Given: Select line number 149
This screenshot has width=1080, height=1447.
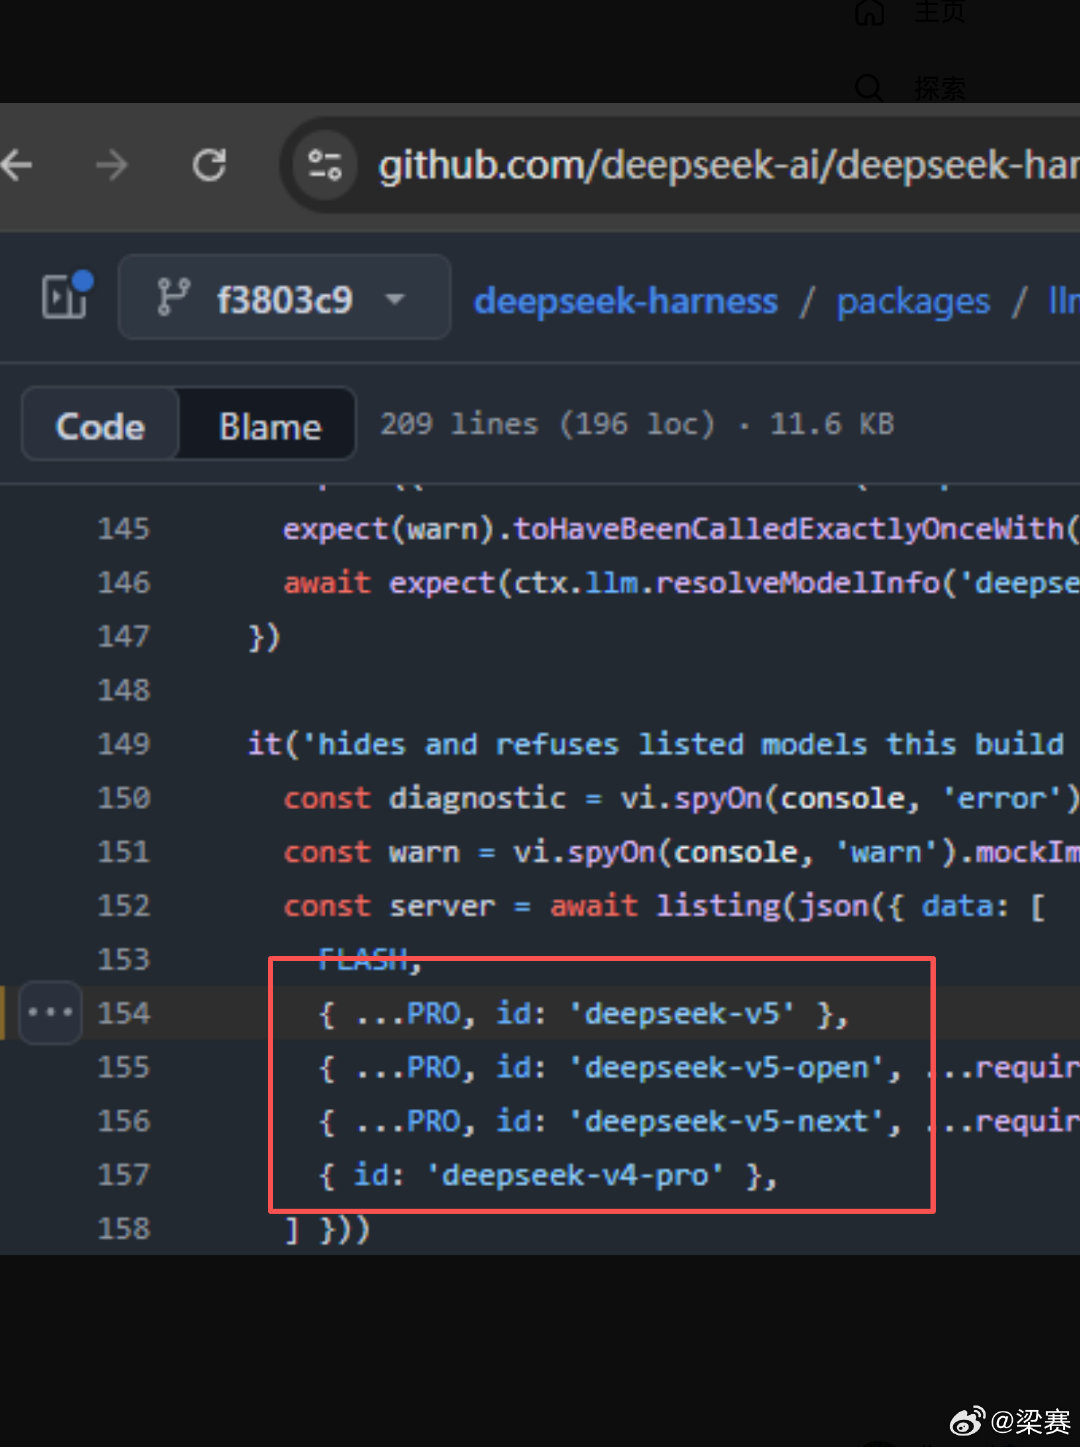Looking at the screenshot, I should 124,744.
